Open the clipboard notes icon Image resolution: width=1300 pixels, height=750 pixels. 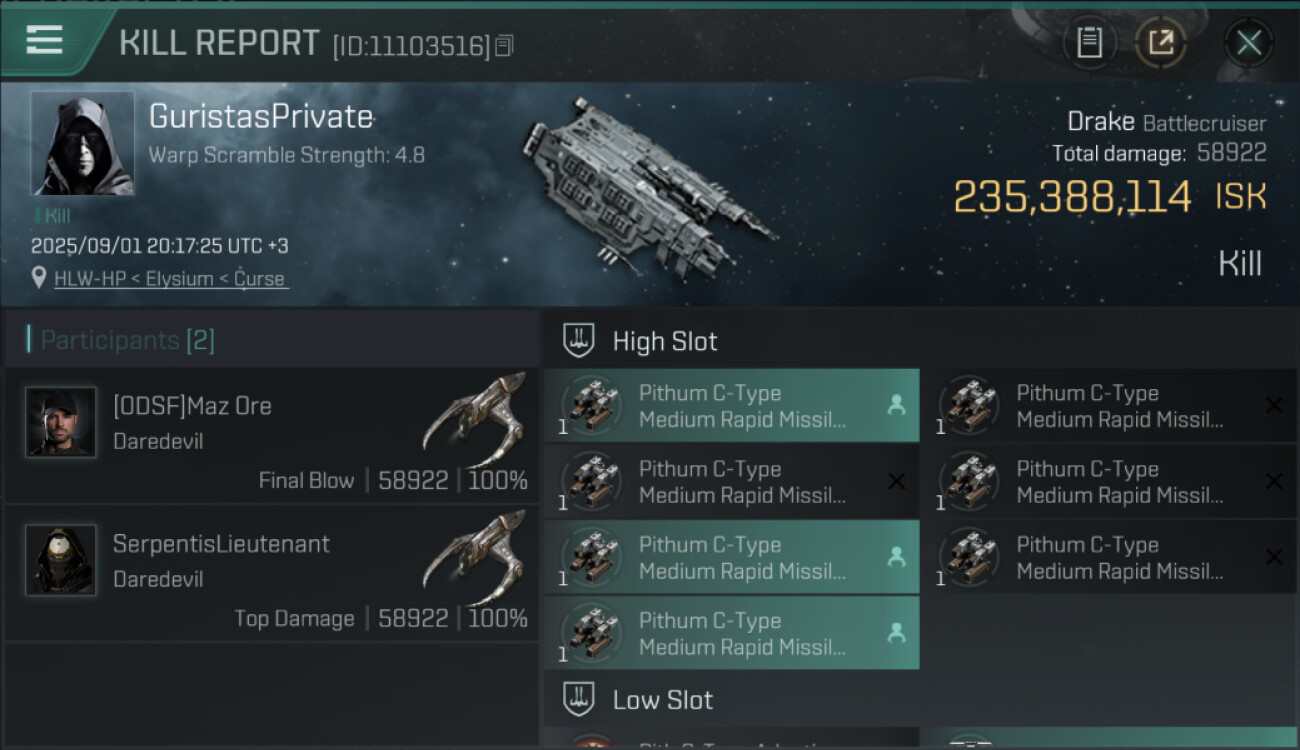pos(1089,43)
